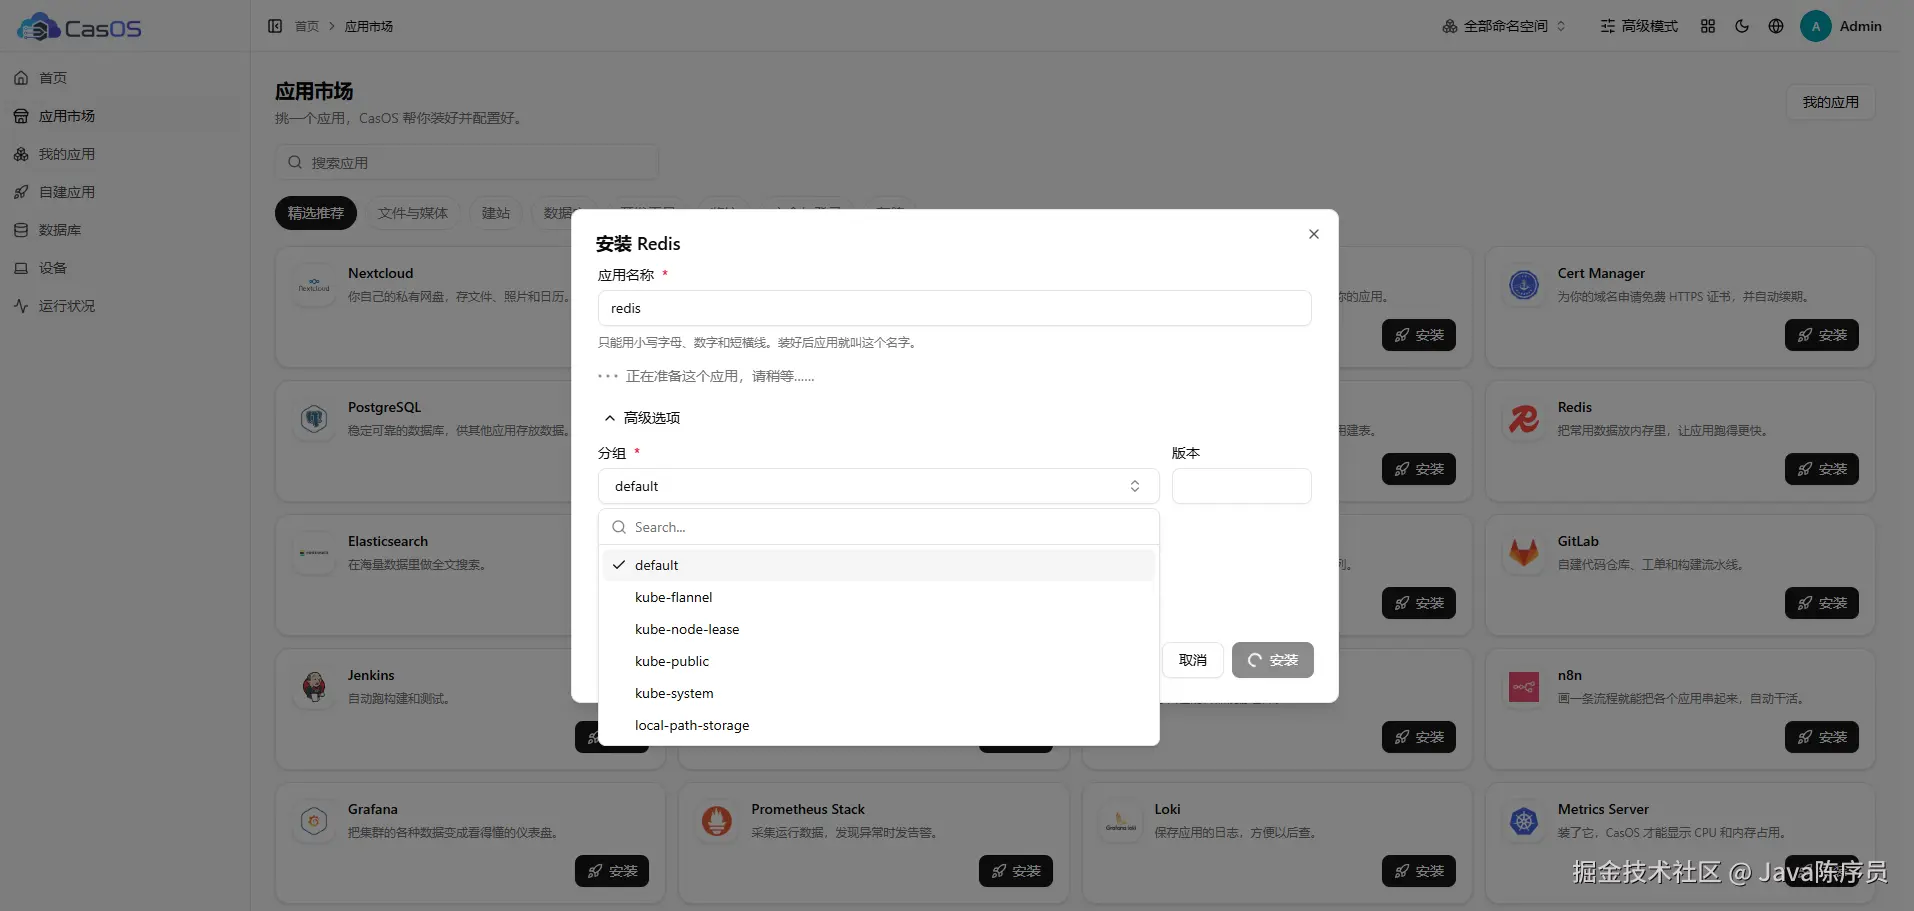Image resolution: width=1914 pixels, height=911 pixels.
Task: Open the language globe icon
Action: pyautogui.click(x=1776, y=26)
